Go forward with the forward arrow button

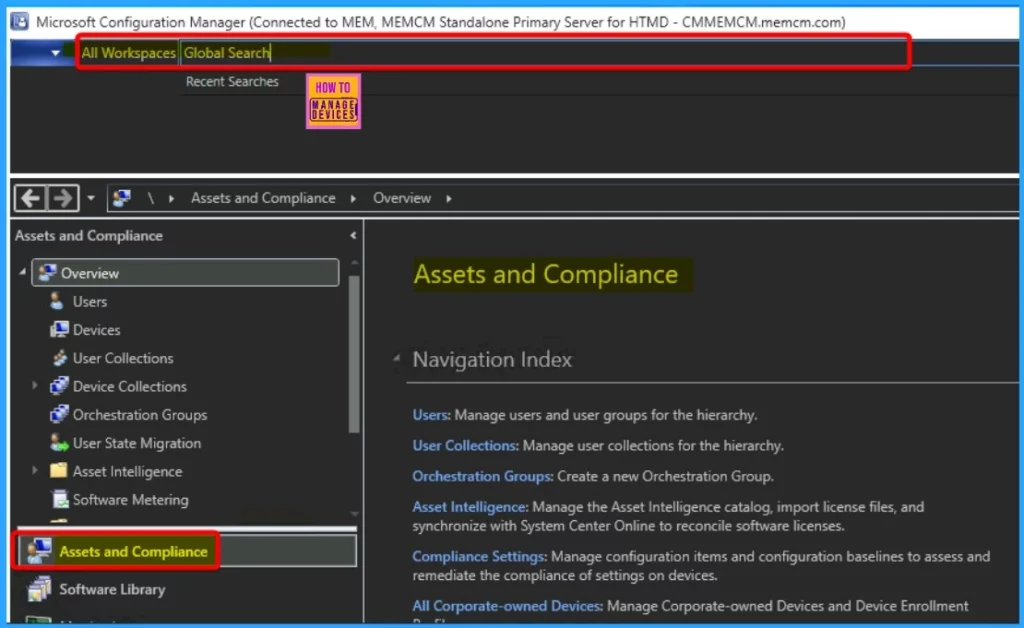(x=63, y=198)
